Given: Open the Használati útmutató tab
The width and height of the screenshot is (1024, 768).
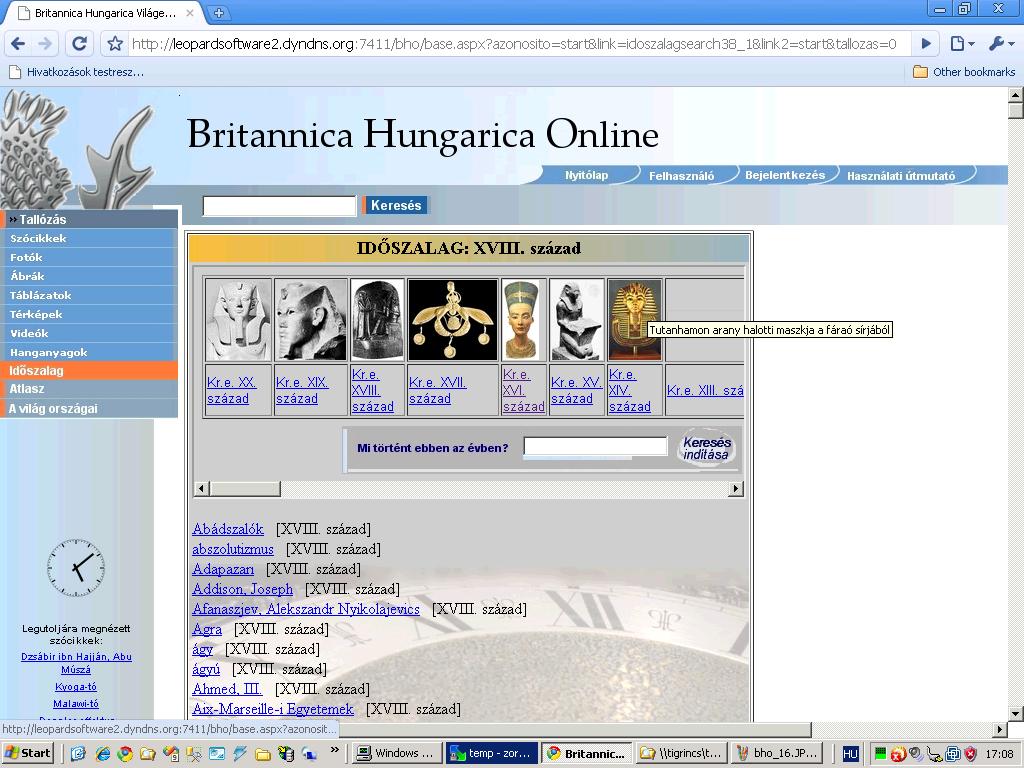Looking at the screenshot, I should [x=901, y=175].
